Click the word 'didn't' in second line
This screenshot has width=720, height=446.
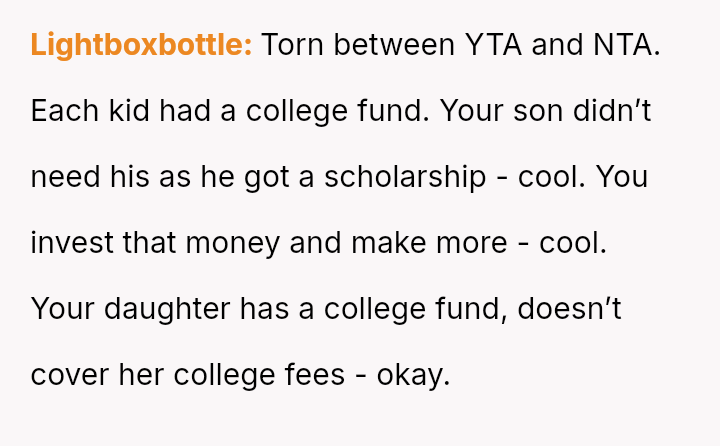tap(610, 112)
